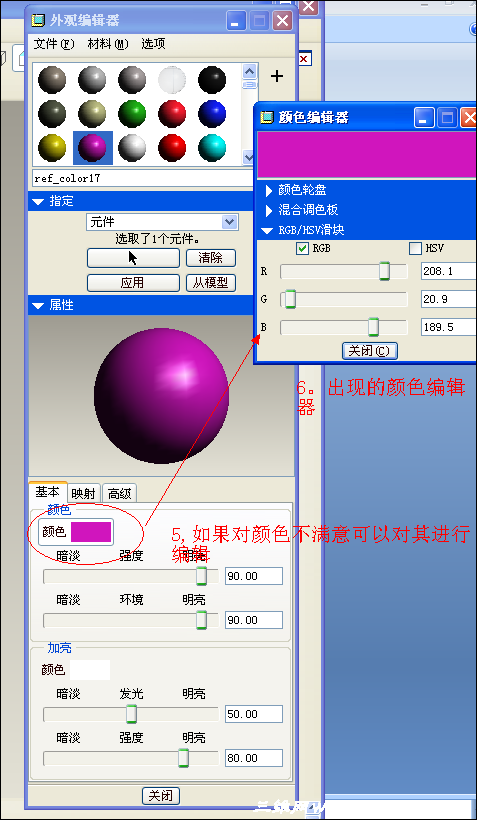
Task: Click the R value field 208.1
Action: 449,271
